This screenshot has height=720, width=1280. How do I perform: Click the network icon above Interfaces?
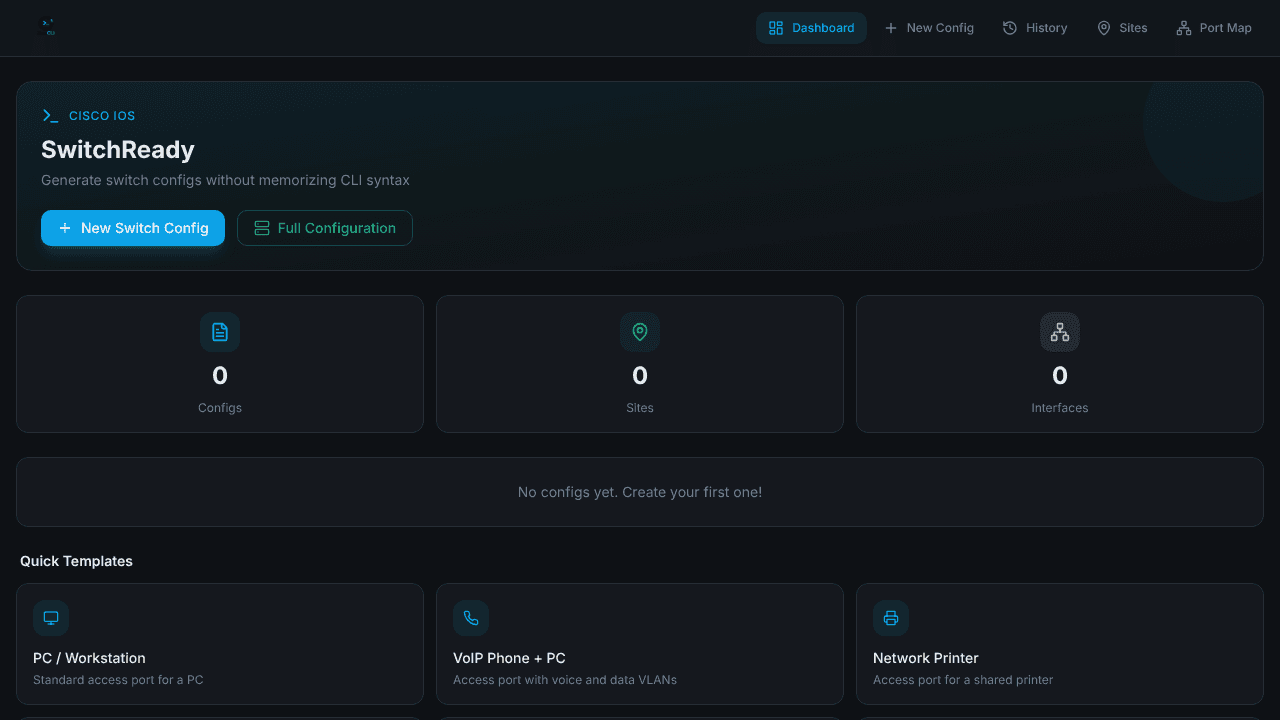point(1060,332)
